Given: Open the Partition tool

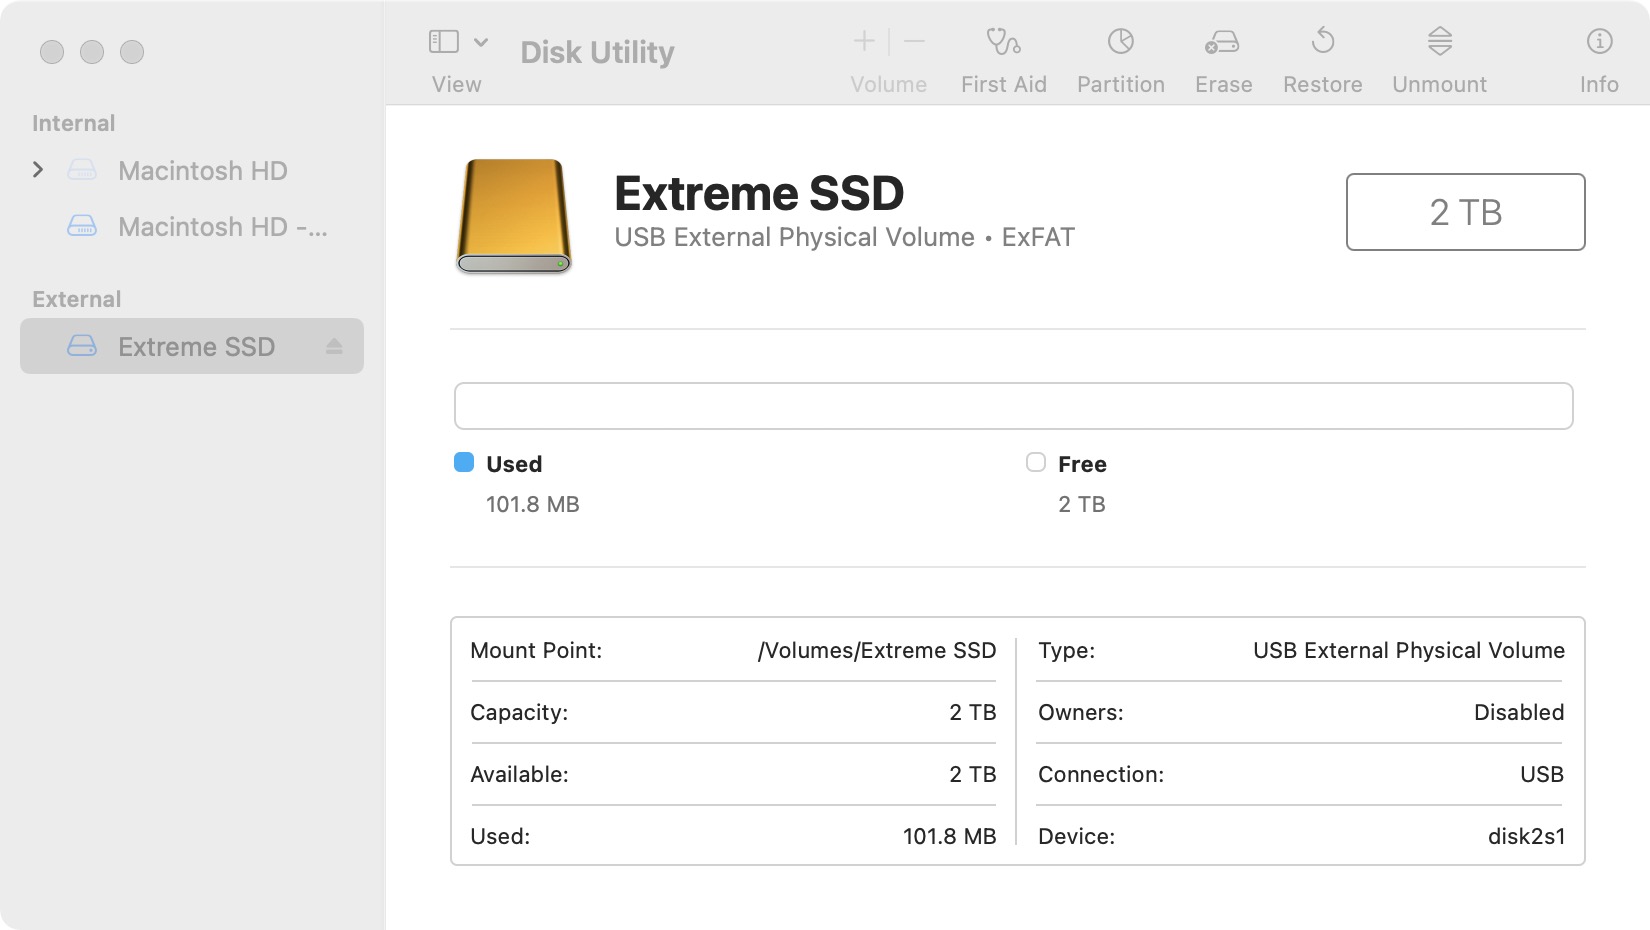Looking at the screenshot, I should [x=1120, y=55].
